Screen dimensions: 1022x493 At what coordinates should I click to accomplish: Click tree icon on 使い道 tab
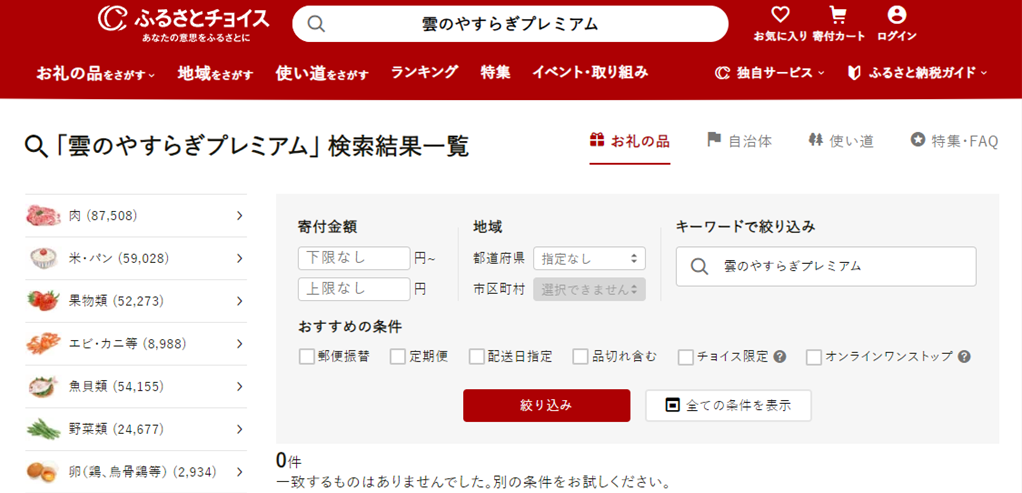click(x=815, y=140)
